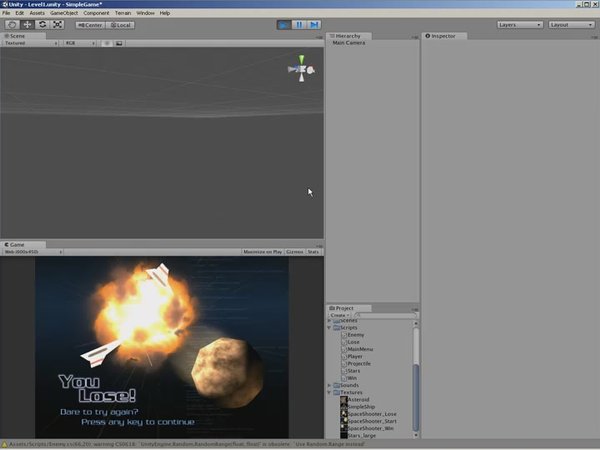Toggle pivot mode Center button
Image resolution: width=600 pixels, height=450 pixels.
(90, 24)
